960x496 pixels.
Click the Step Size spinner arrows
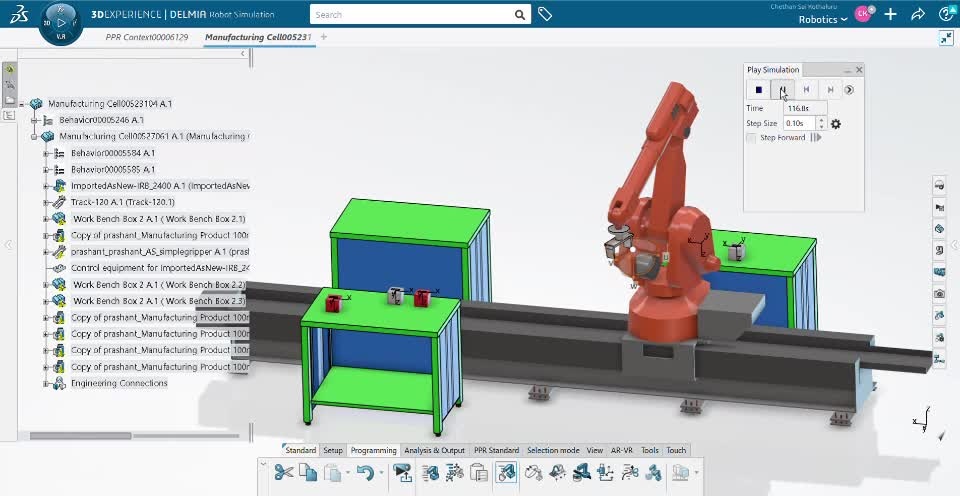[x=822, y=123]
